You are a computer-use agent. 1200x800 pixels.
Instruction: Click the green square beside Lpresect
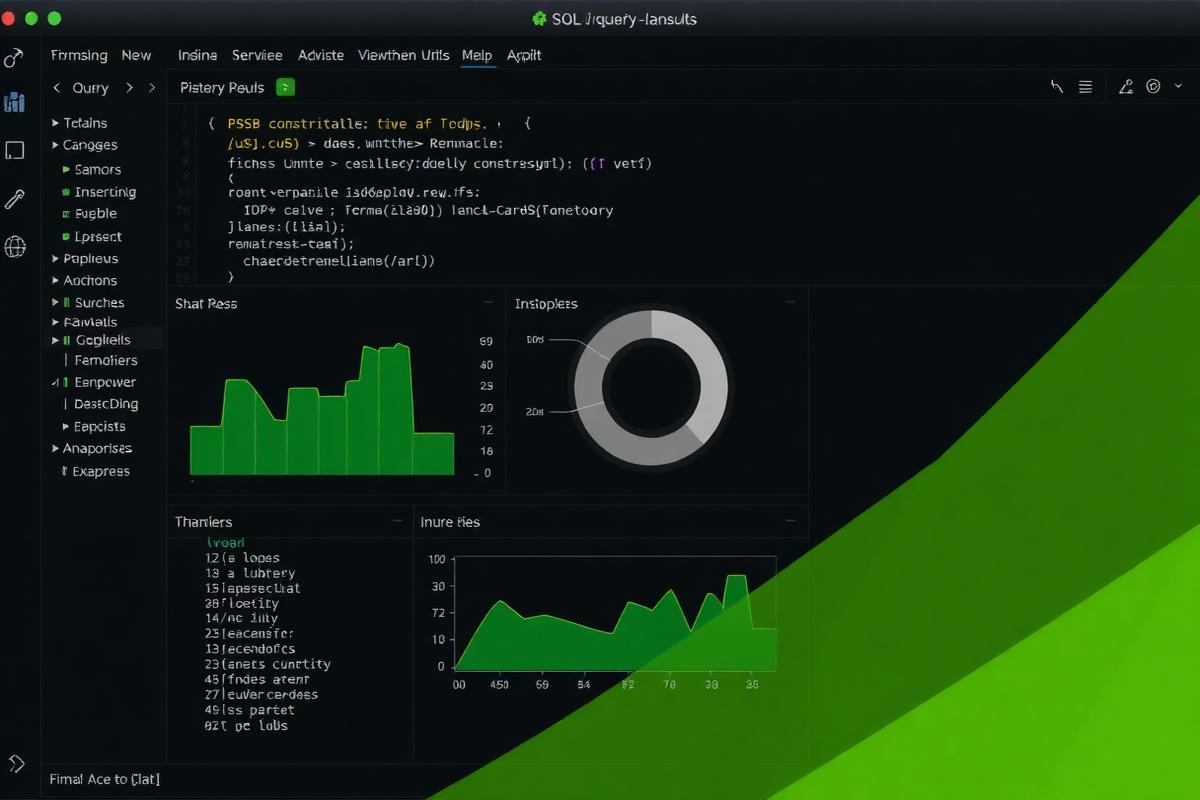[x=66, y=237]
